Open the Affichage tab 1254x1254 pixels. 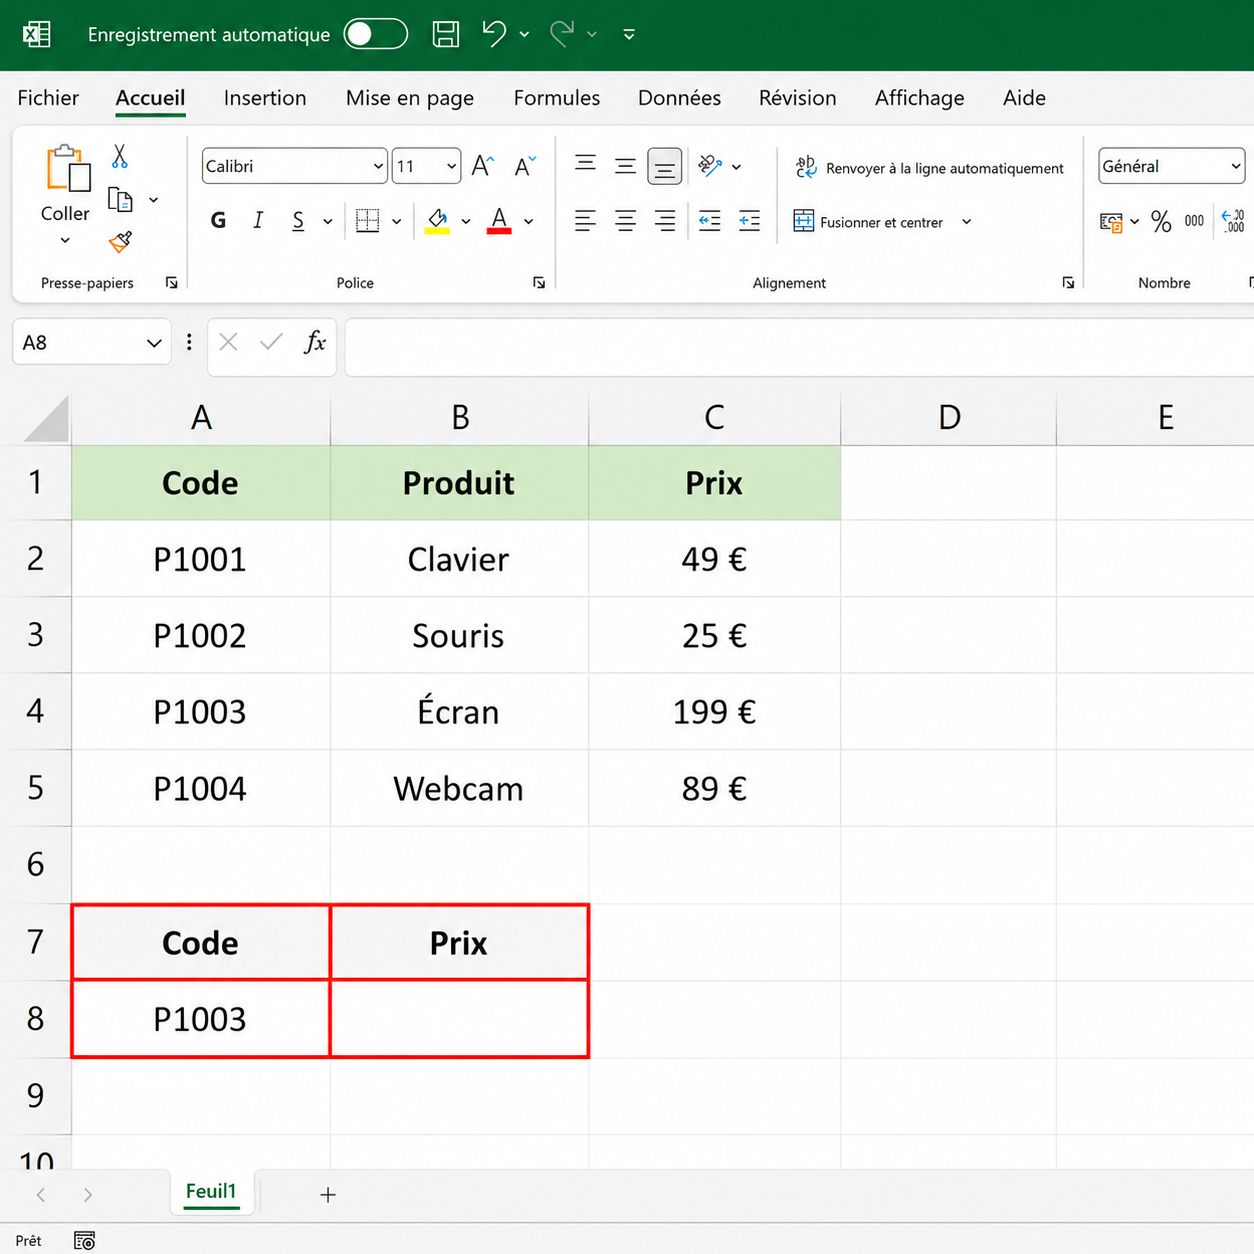[x=920, y=98]
